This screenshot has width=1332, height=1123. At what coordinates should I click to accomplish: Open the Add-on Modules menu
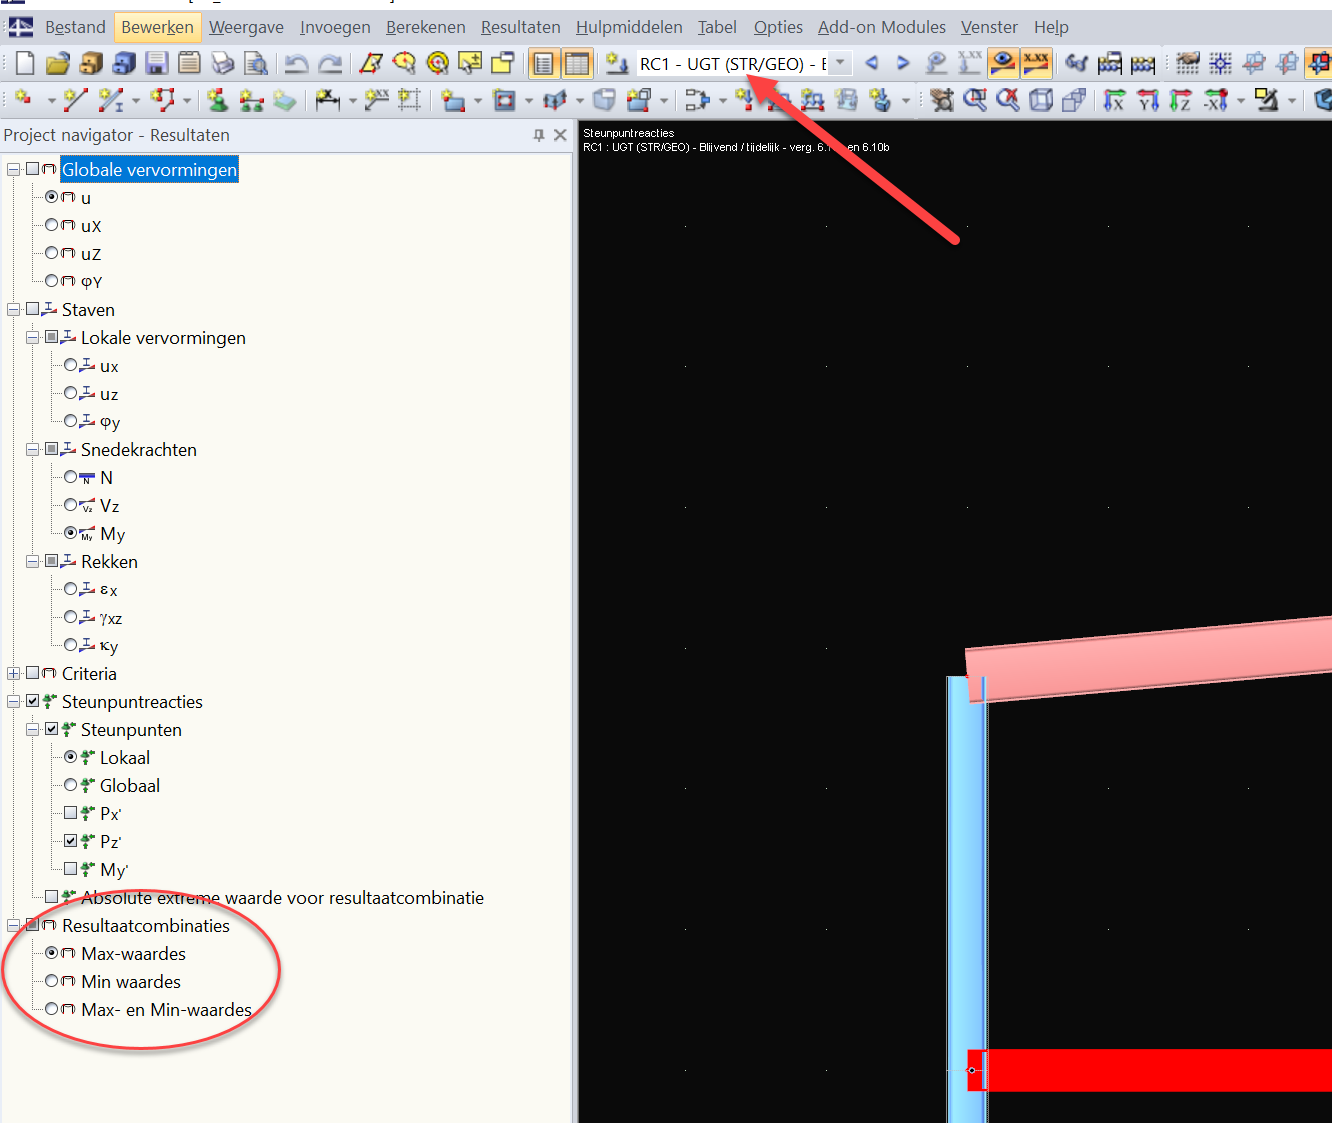point(882,27)
